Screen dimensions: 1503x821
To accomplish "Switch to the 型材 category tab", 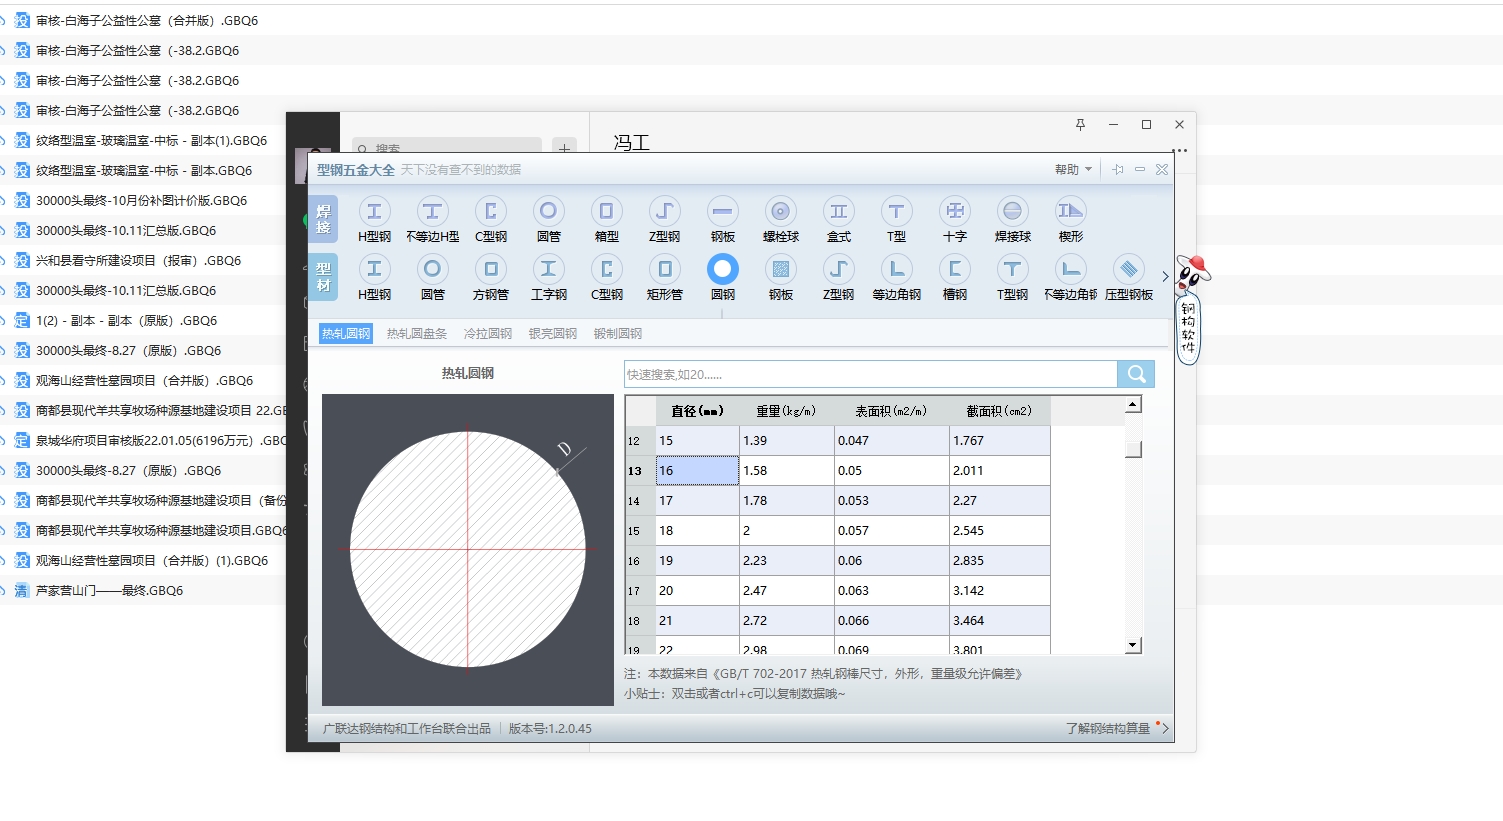I will (323, 277).
